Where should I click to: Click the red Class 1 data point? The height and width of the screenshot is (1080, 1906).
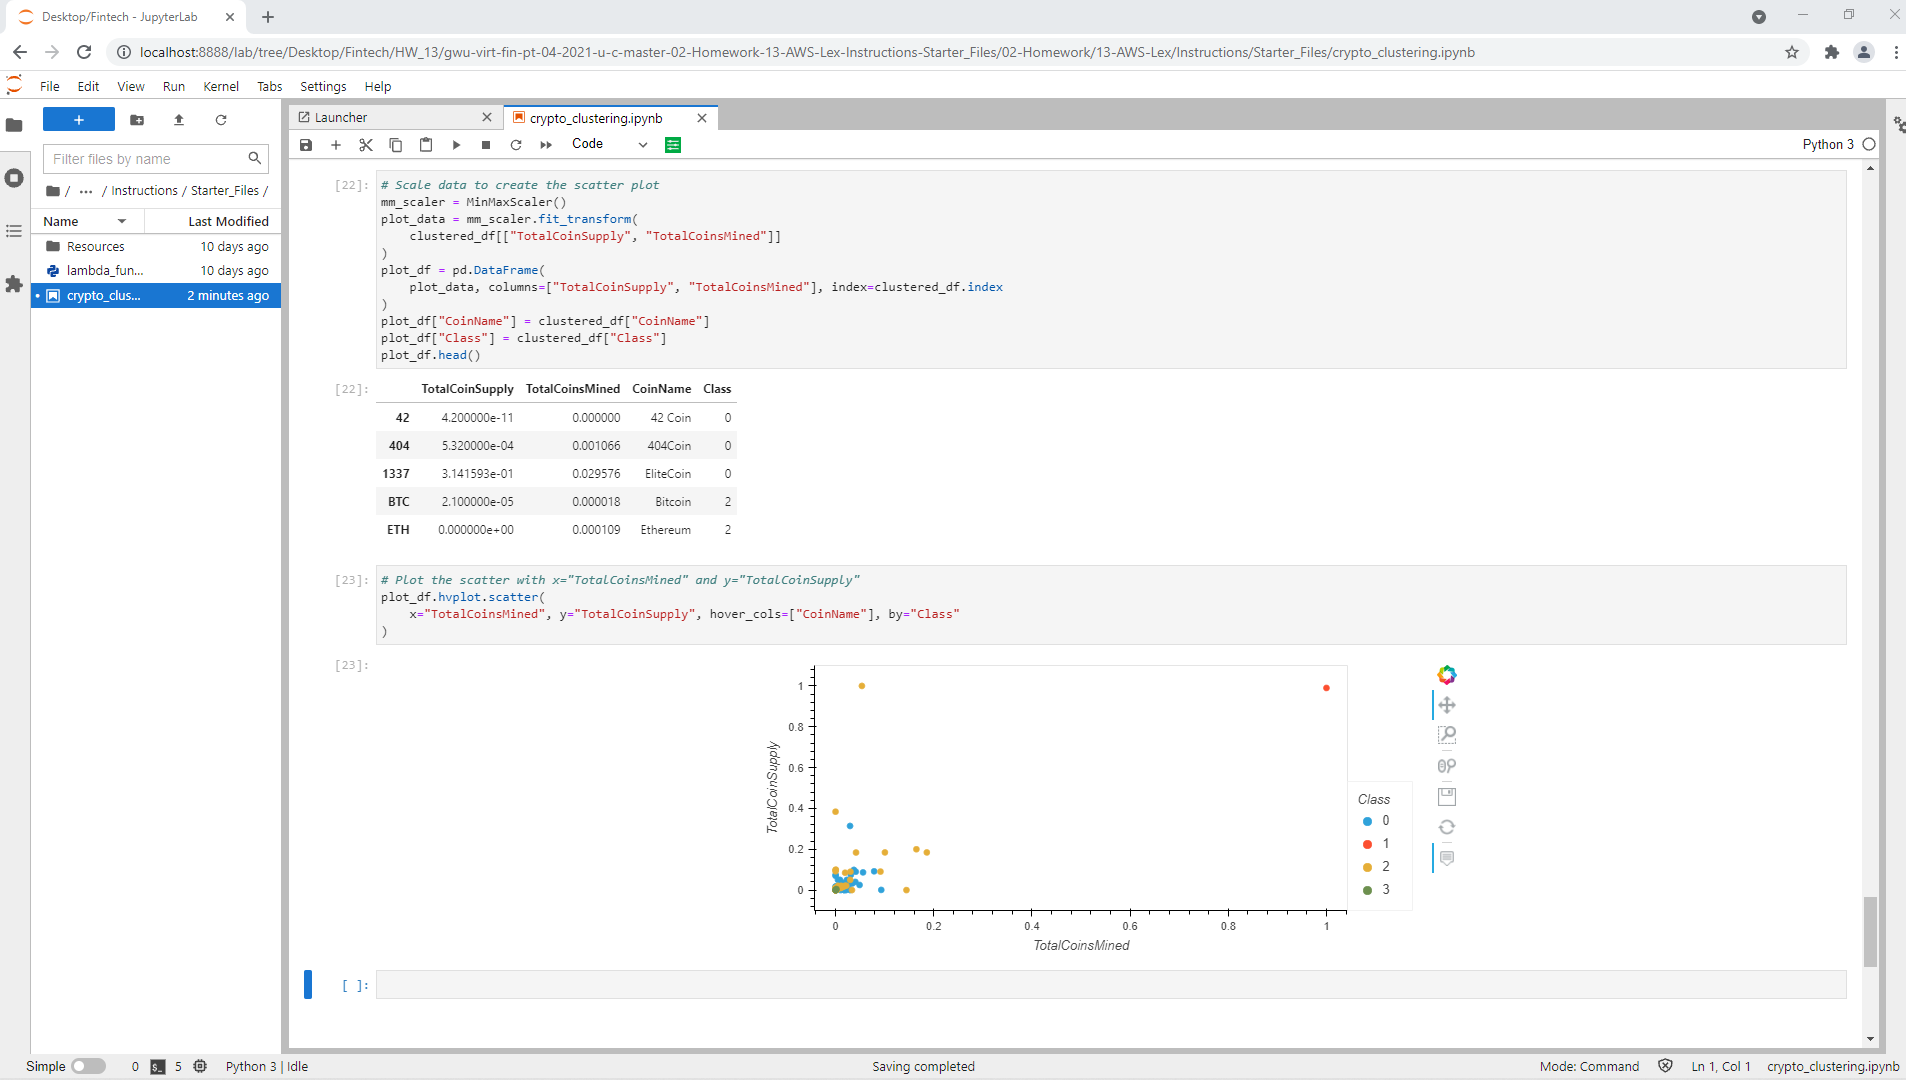click(x=1326, y=688)
